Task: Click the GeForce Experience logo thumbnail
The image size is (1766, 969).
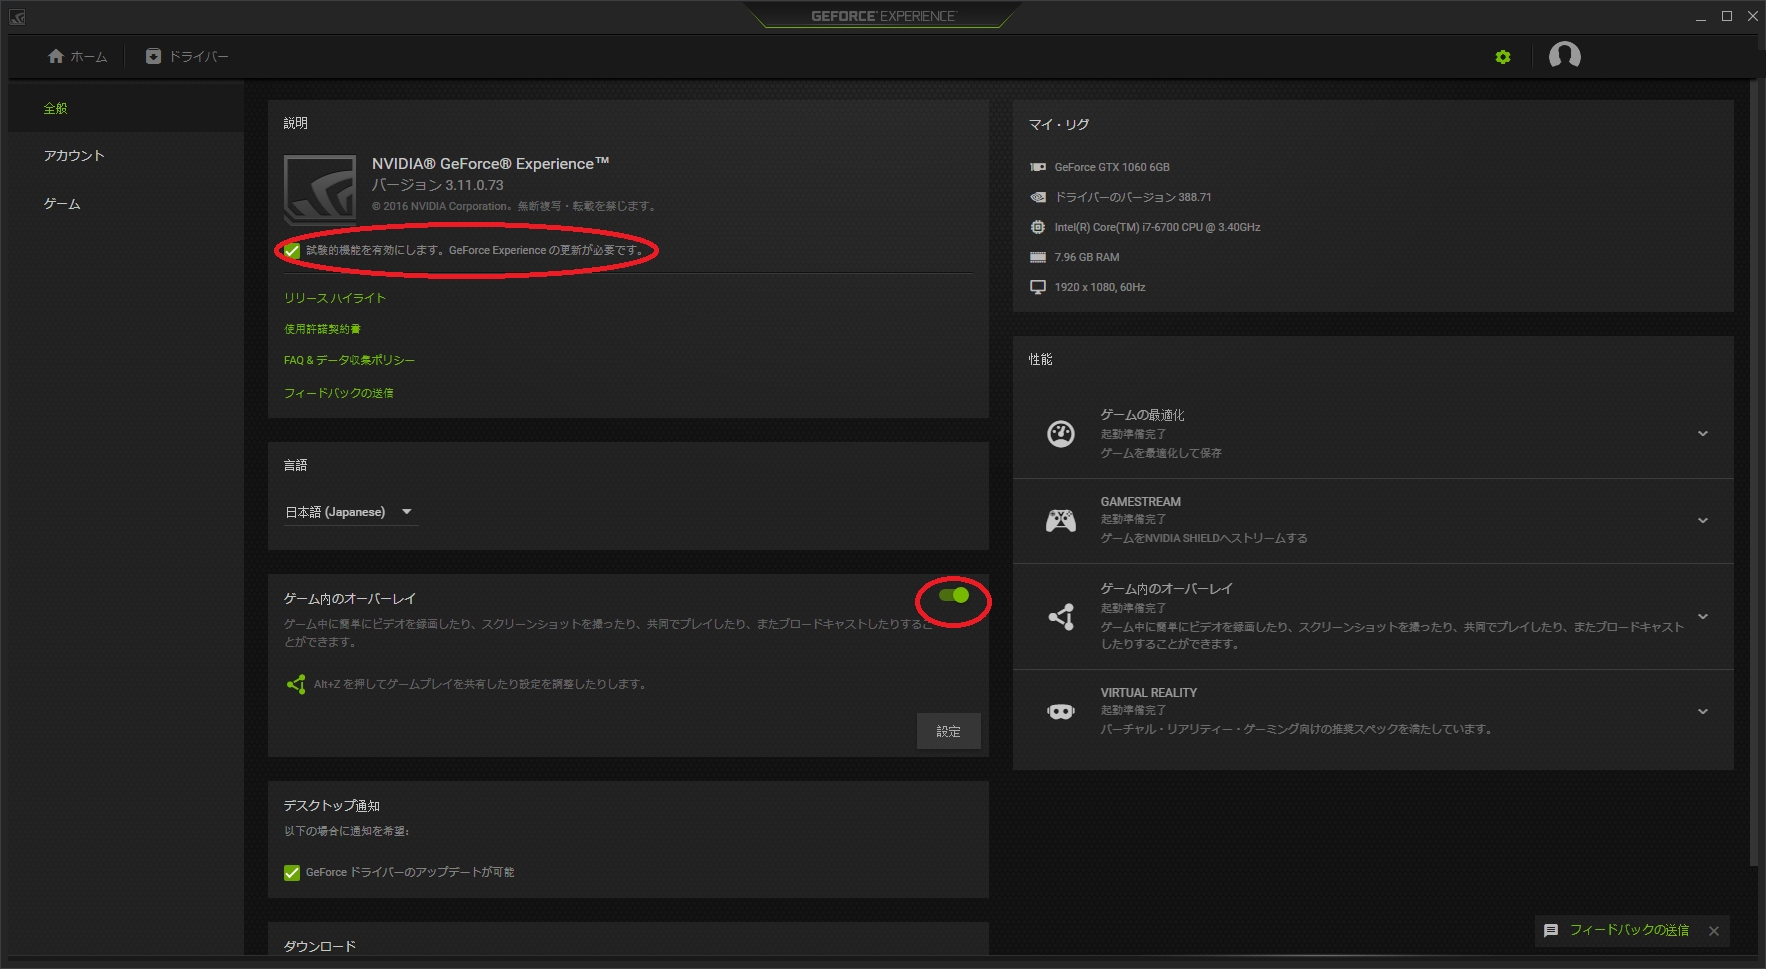Action: [x=320, y=190]
